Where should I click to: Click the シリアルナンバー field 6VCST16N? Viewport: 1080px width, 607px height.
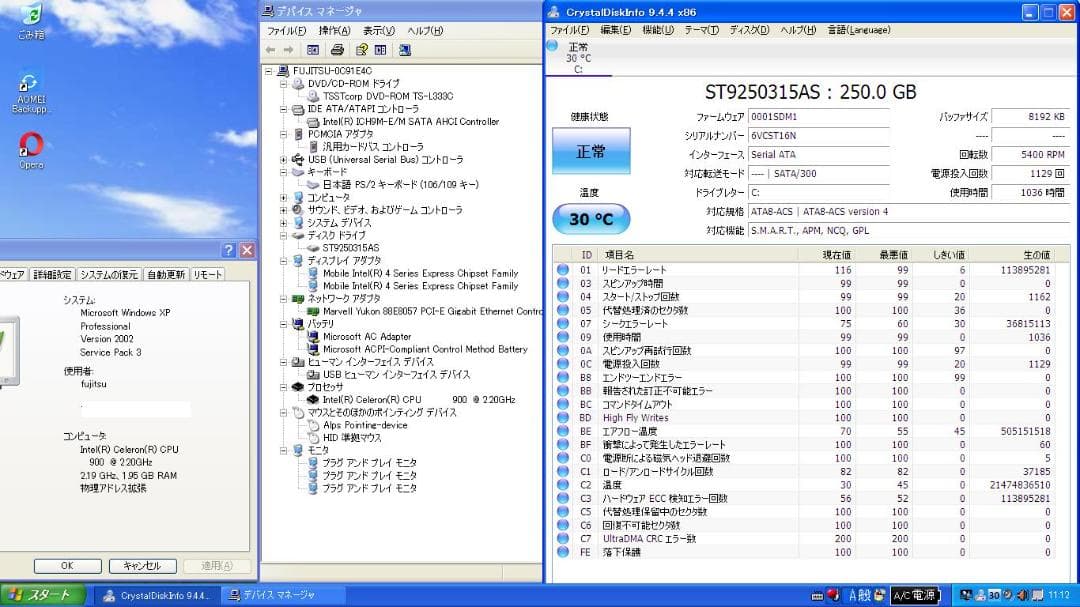(819, 136)
